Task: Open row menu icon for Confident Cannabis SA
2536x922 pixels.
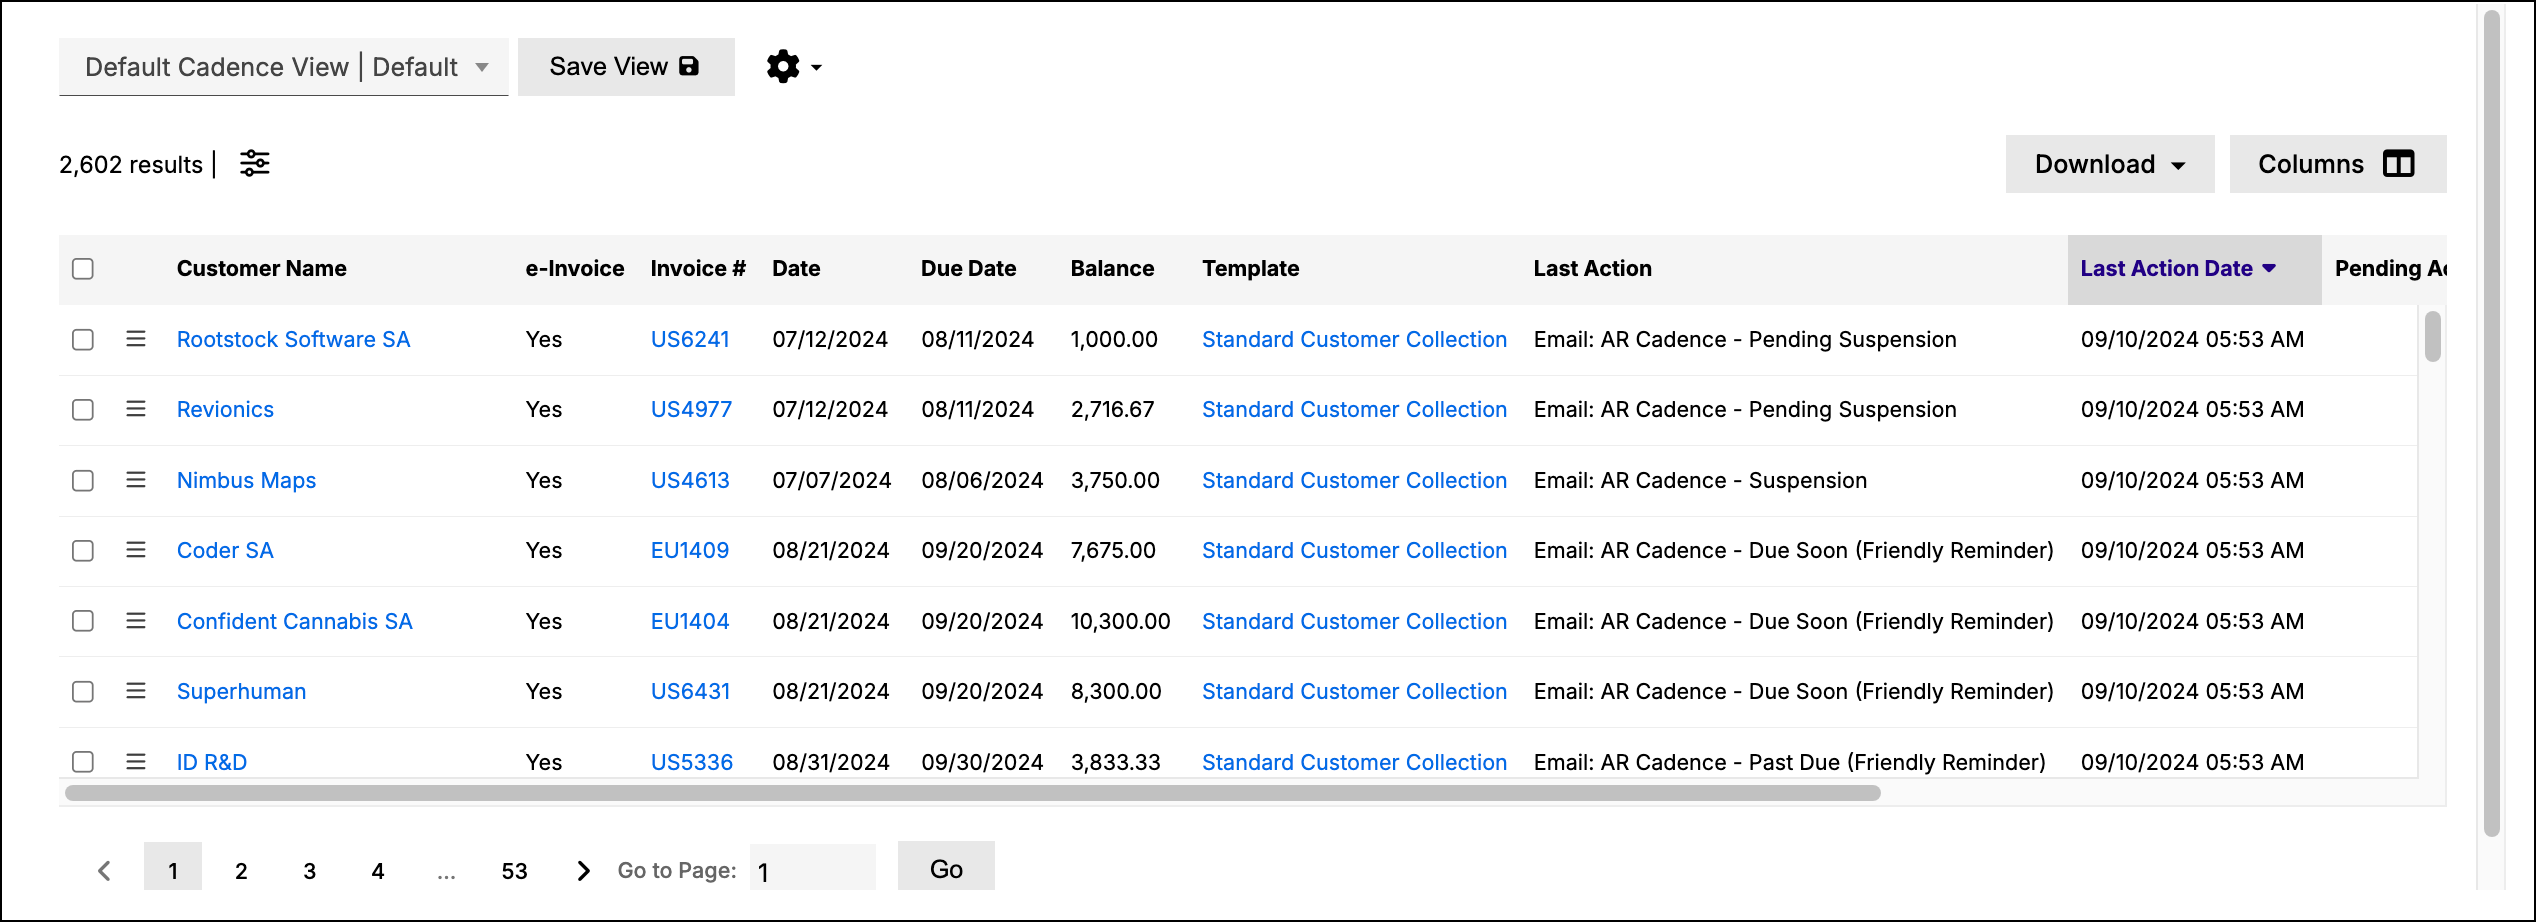Action: click(136, 621)
